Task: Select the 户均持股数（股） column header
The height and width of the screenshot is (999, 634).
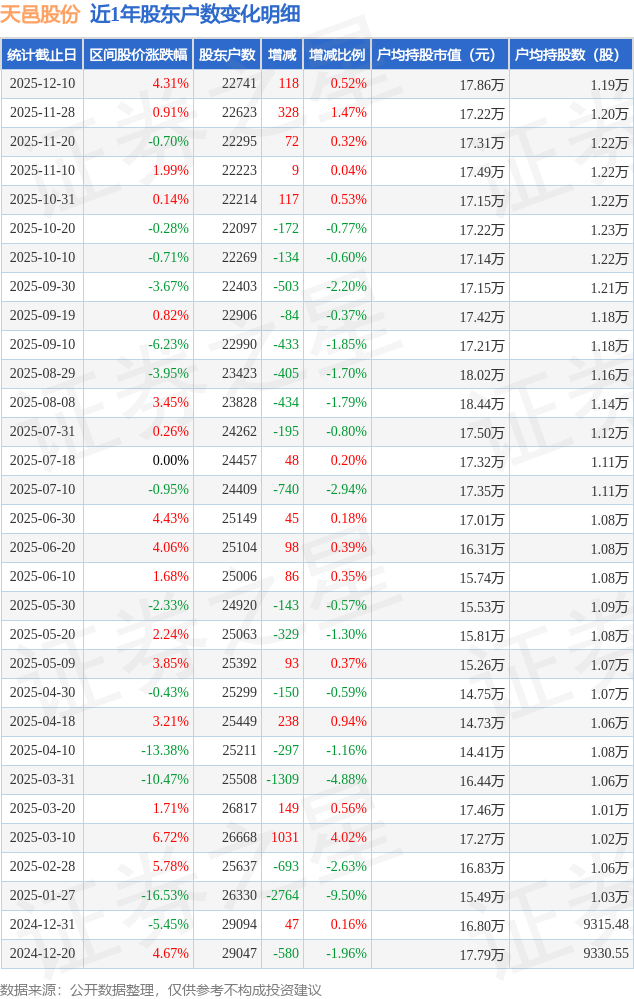Action: point(570,55)
